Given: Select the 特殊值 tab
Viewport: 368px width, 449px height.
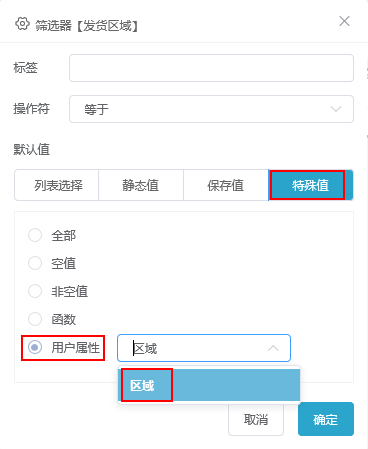Looking at the screenshot, I should tap(311, 185).
